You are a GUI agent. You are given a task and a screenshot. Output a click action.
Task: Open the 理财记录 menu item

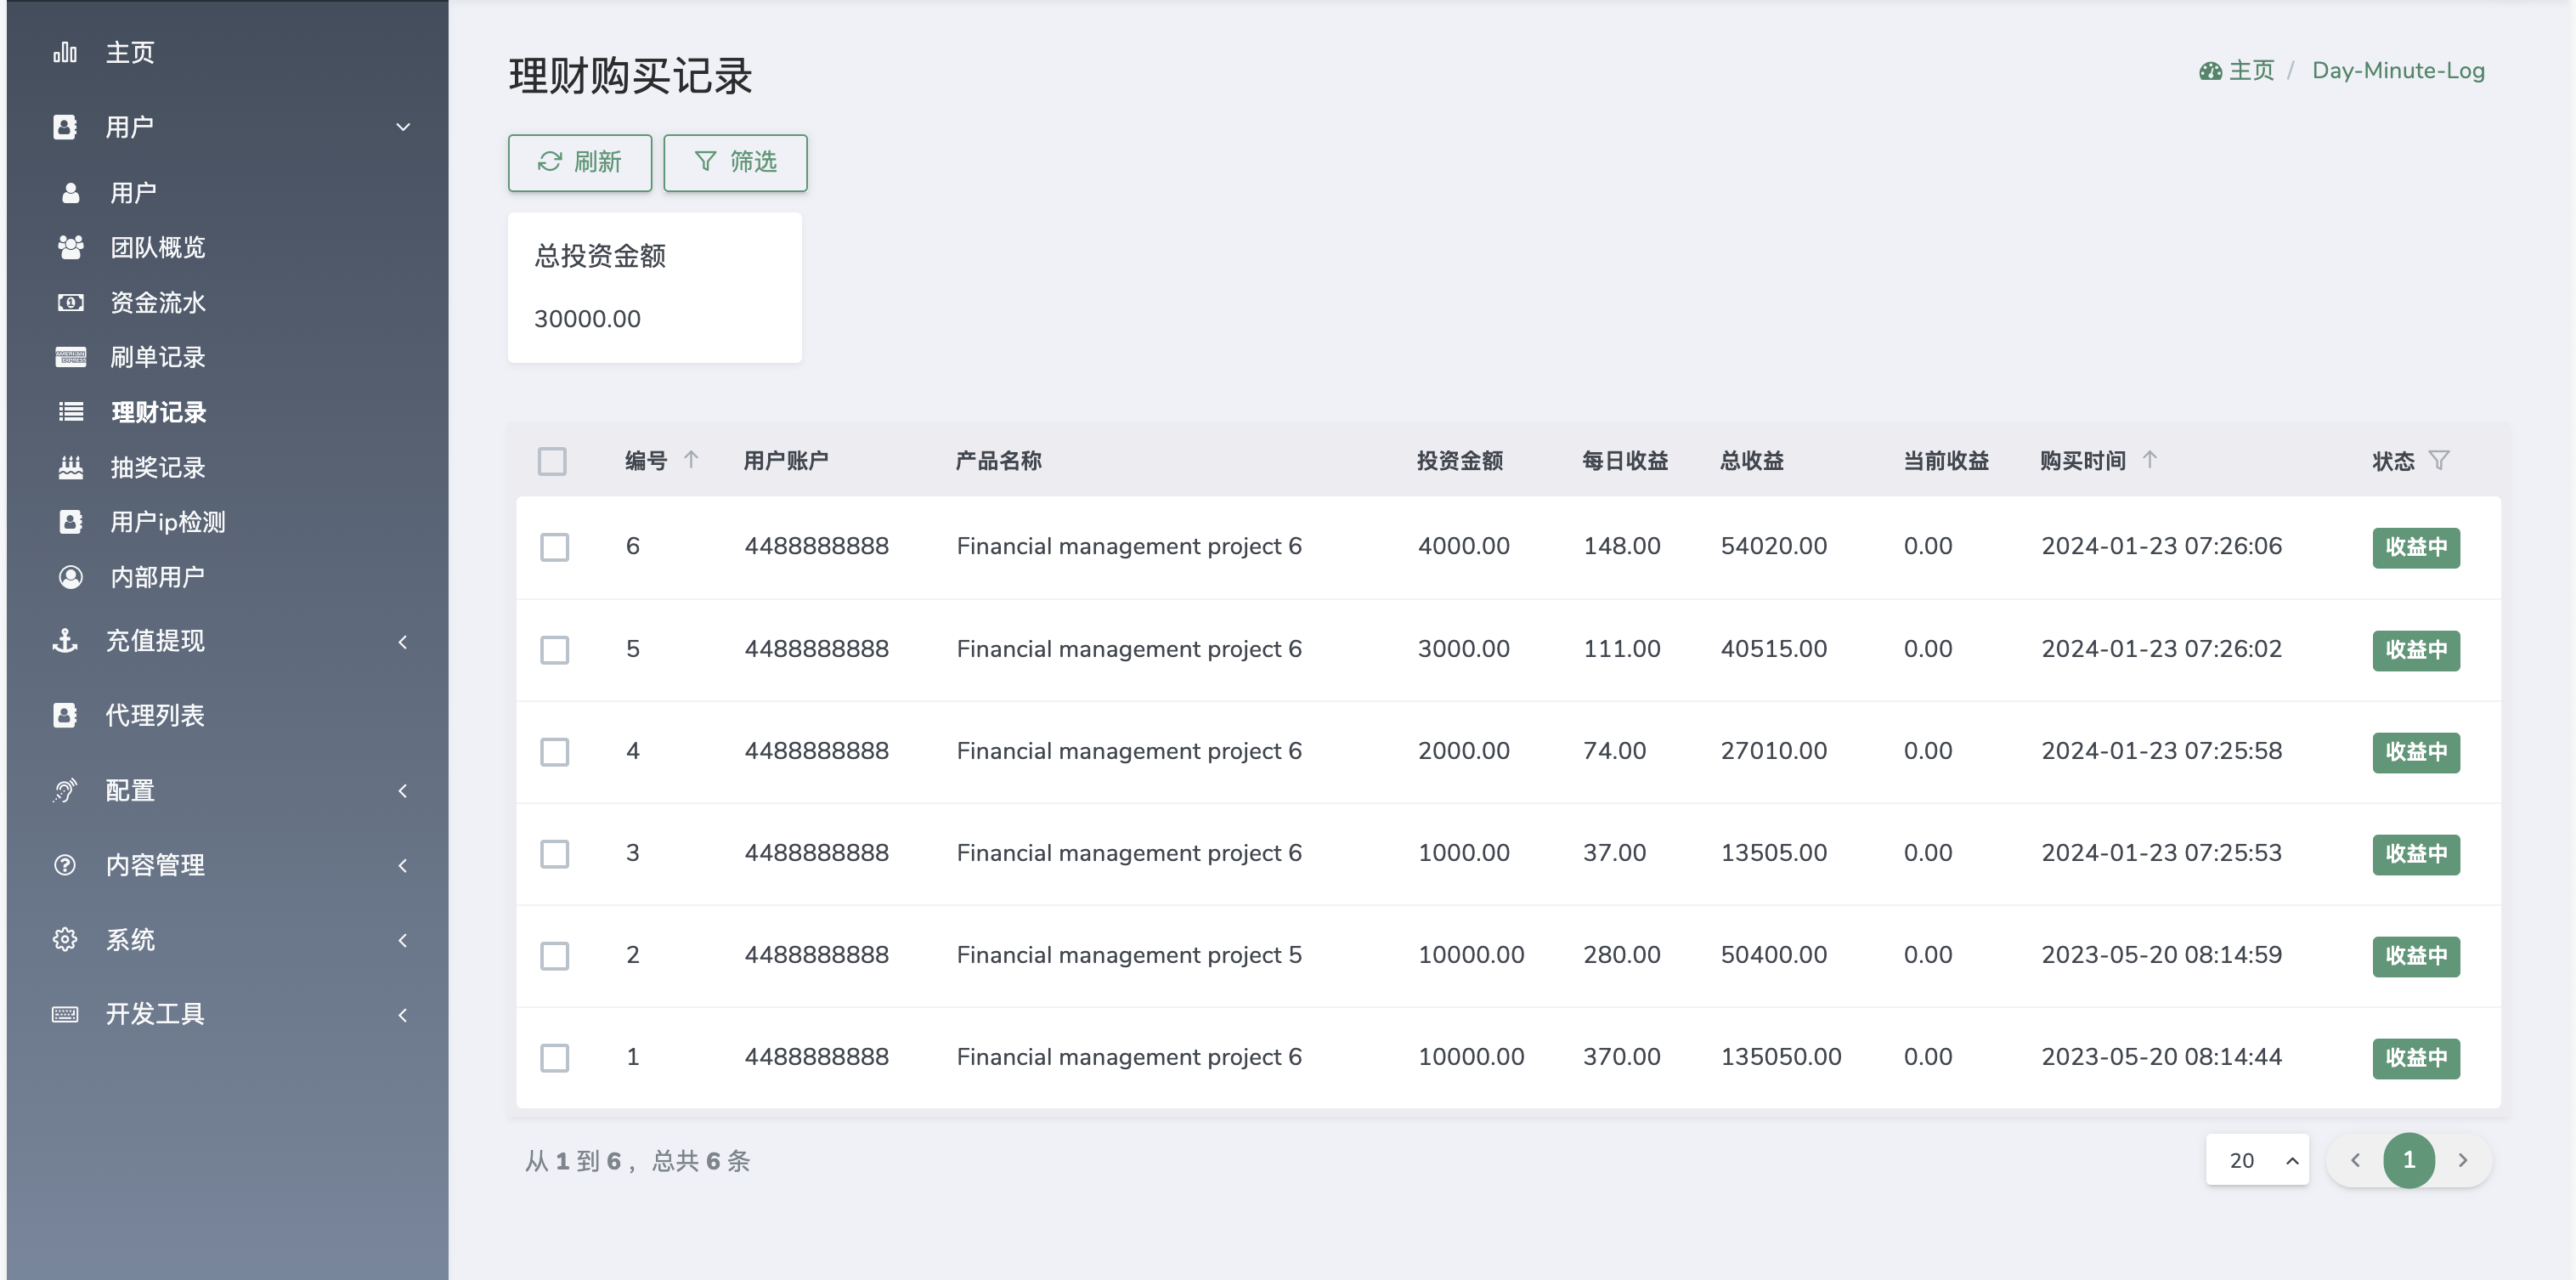coord(228,412)
